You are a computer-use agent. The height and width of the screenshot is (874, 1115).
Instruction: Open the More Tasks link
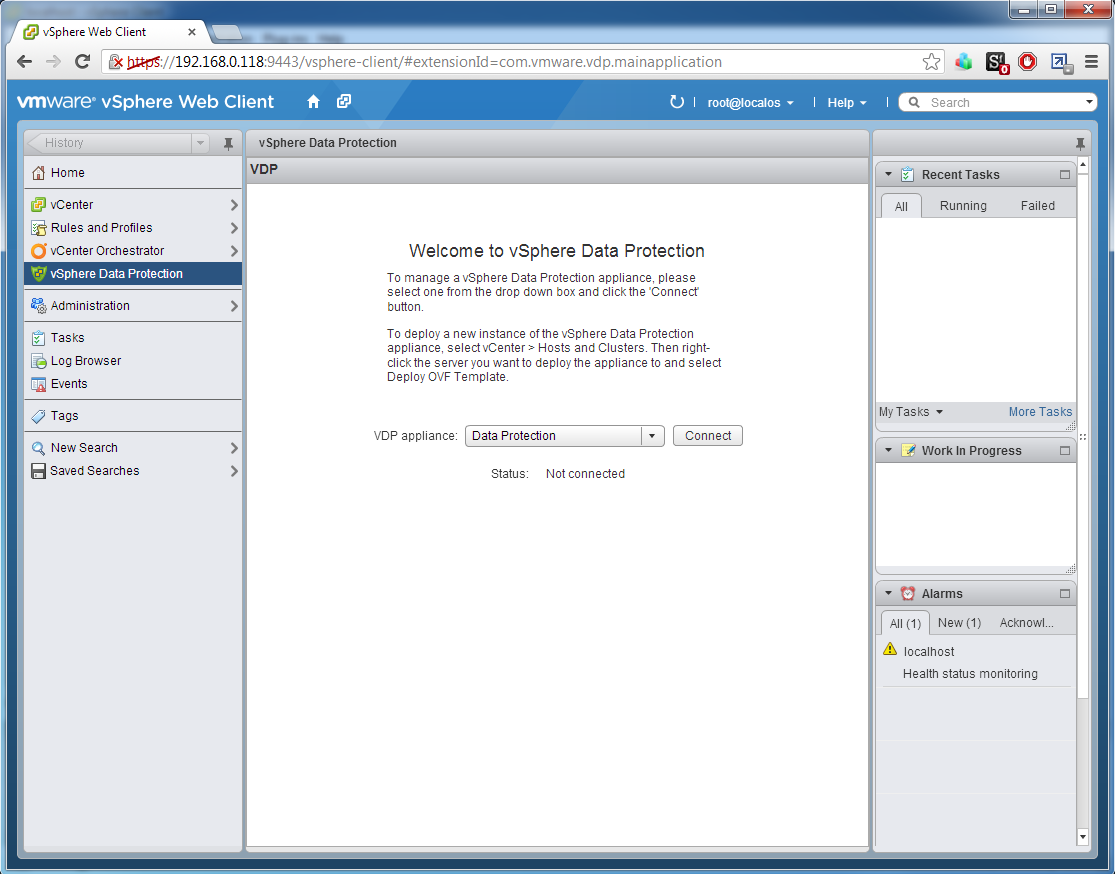[1040, 412]
